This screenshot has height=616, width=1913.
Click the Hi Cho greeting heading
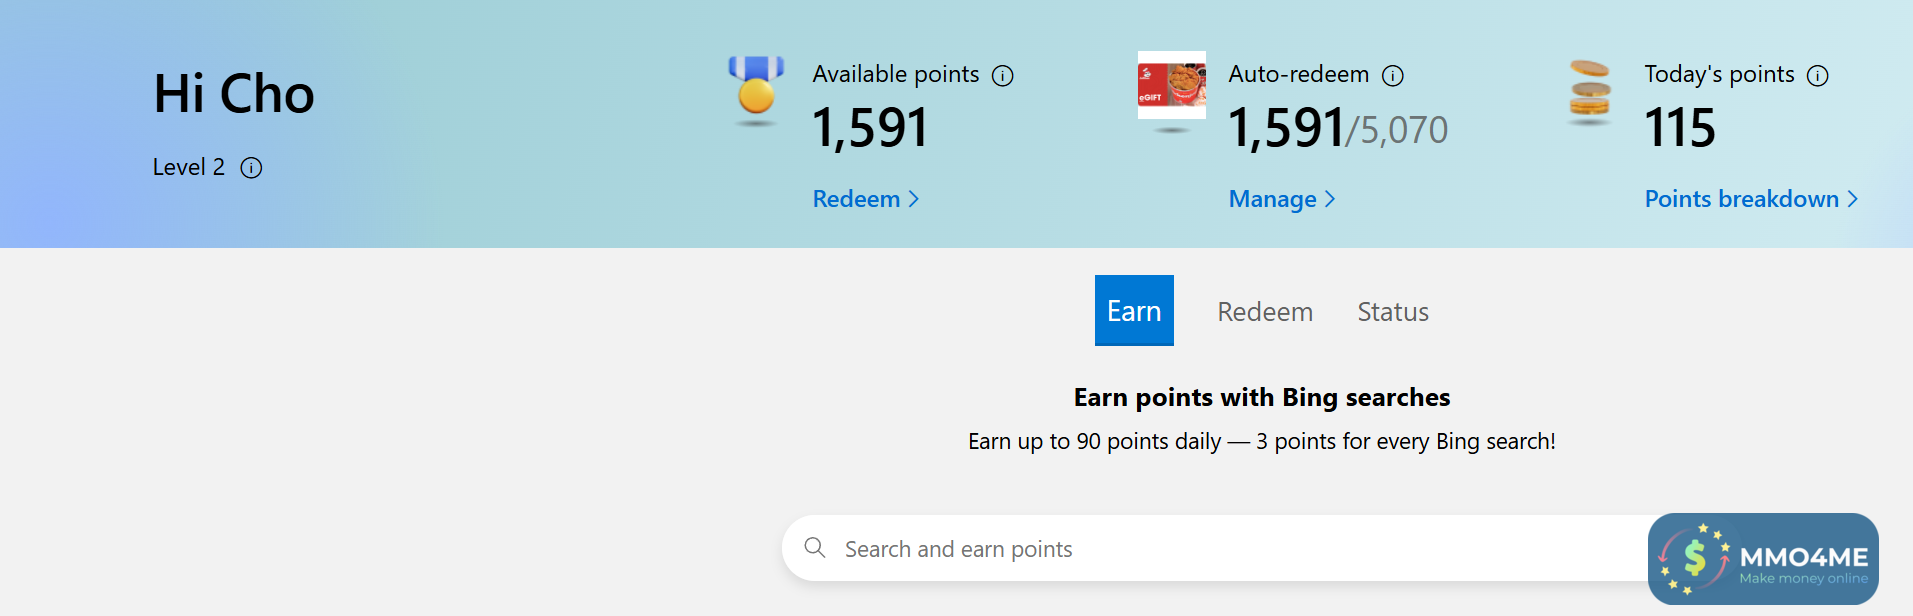234,94
